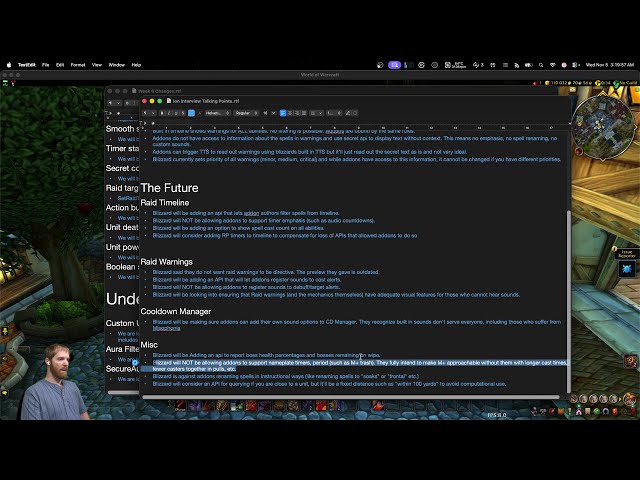Click the 'Aura Filte' heading in the back window
Viewport: 640px width, 480px height.
122,349
